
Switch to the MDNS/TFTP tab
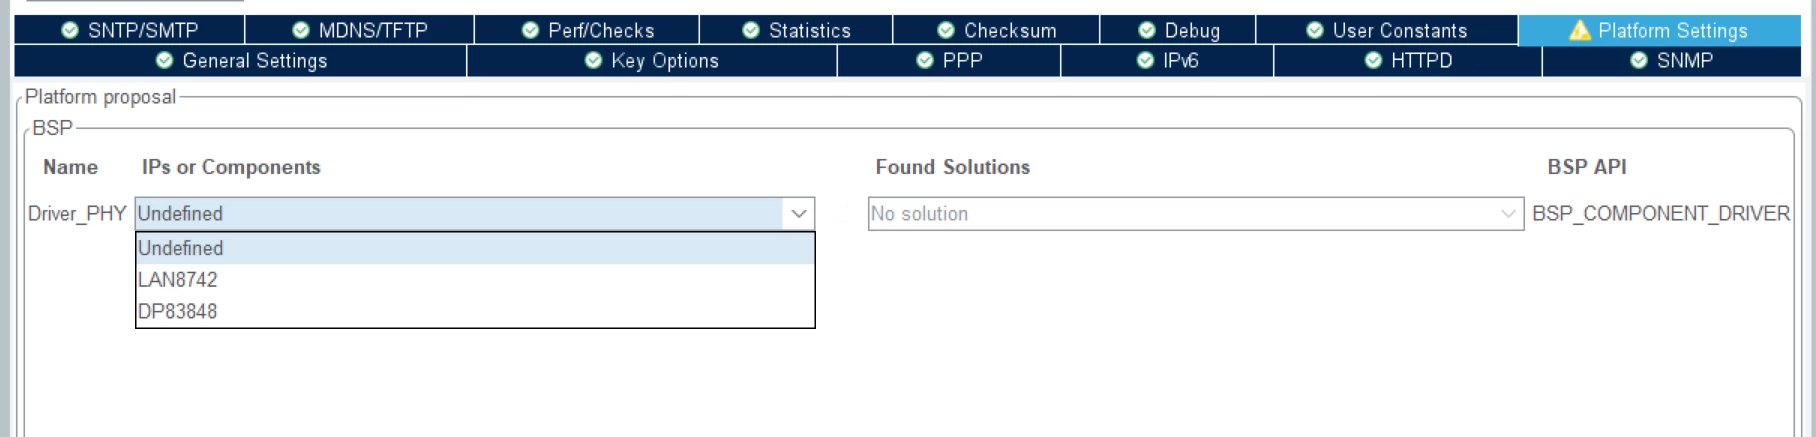click(x=359, y=30)
